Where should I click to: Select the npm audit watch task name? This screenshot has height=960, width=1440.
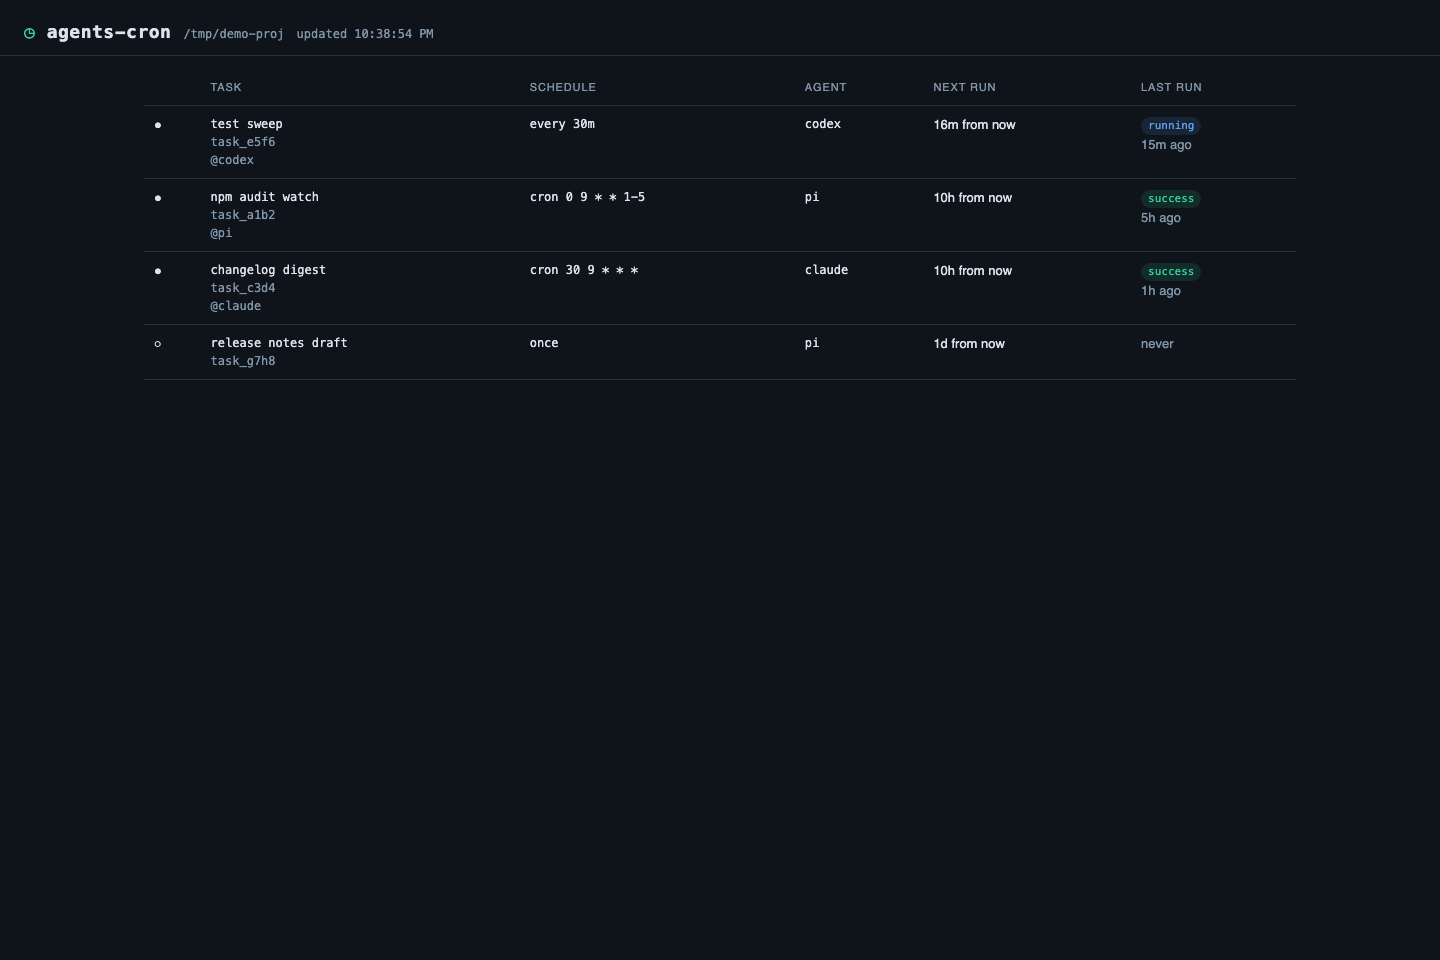click(x=265, y=197)
